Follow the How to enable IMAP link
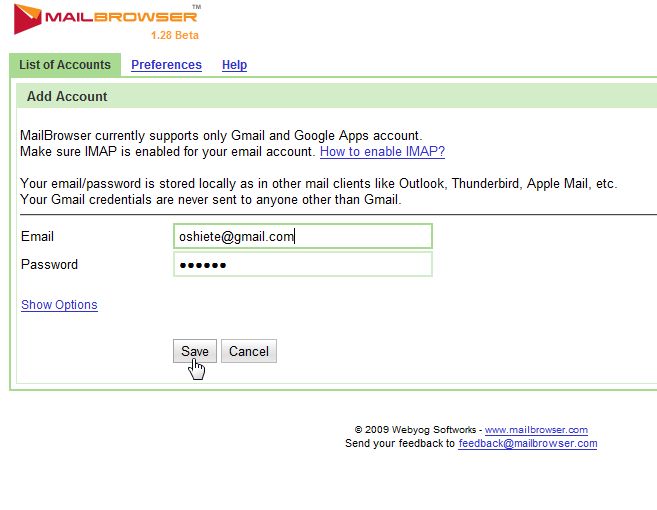This screenshot has width=657, height=510. point(382,151)
